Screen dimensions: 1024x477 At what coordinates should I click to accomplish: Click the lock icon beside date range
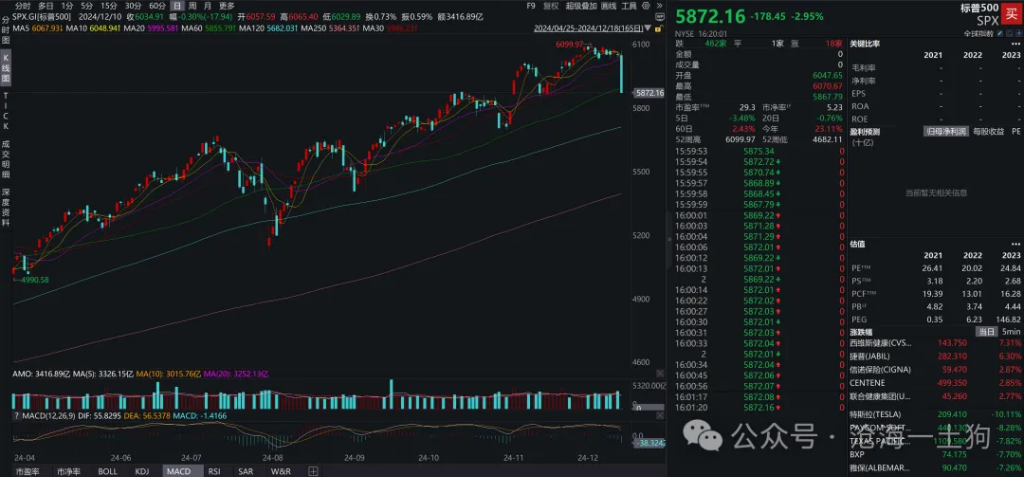661,29
